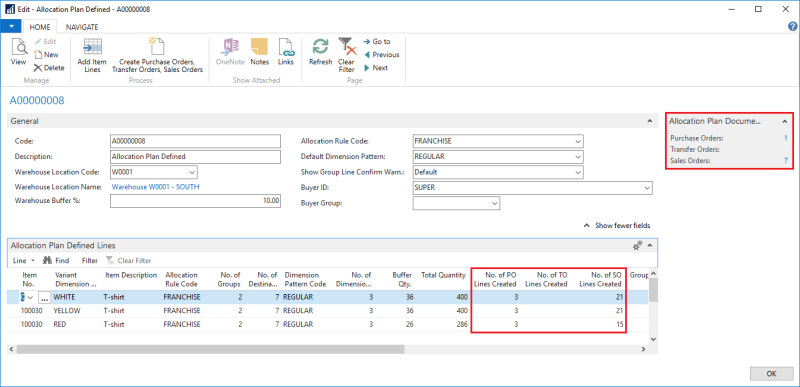This screenshot has width=800, height=387.
Task: Open Warehouse Location Code dropdown
Action: [x=192, y=172]
